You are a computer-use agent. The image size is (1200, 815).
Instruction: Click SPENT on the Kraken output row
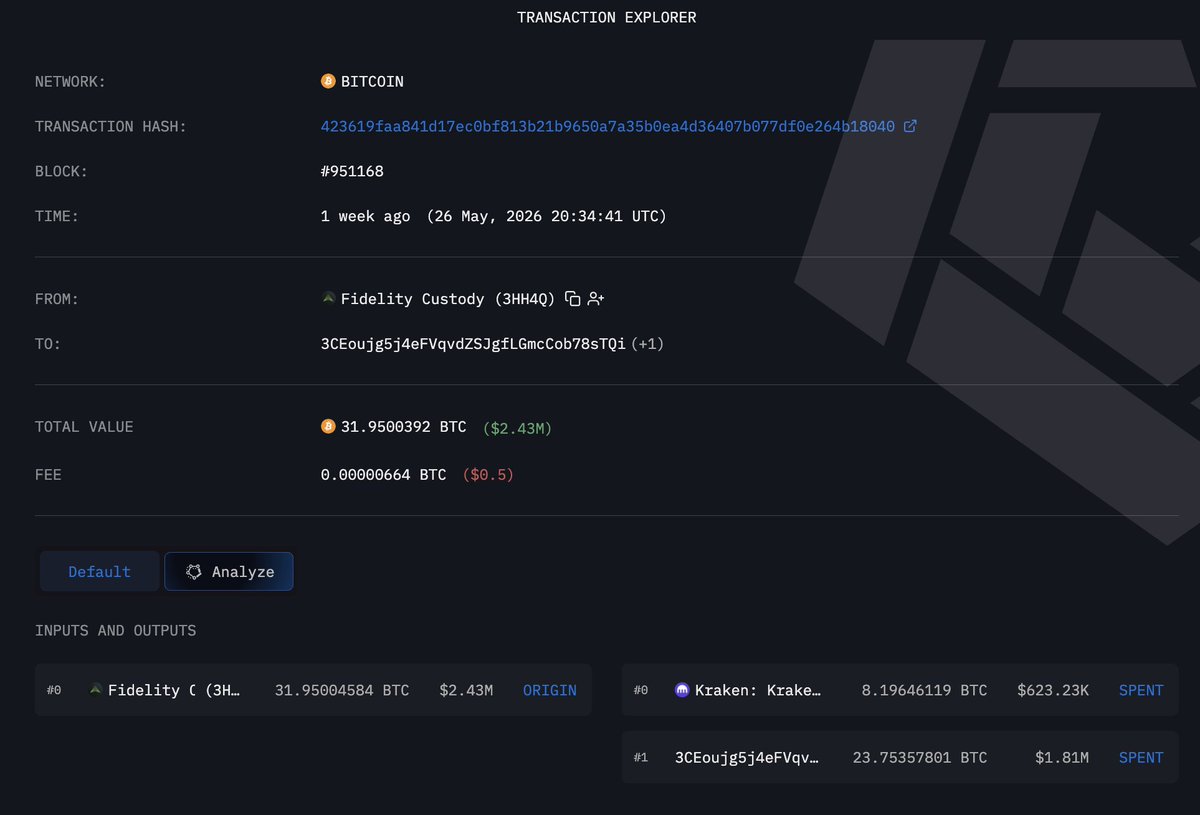pyautogui.click(x=1141, y=690)
